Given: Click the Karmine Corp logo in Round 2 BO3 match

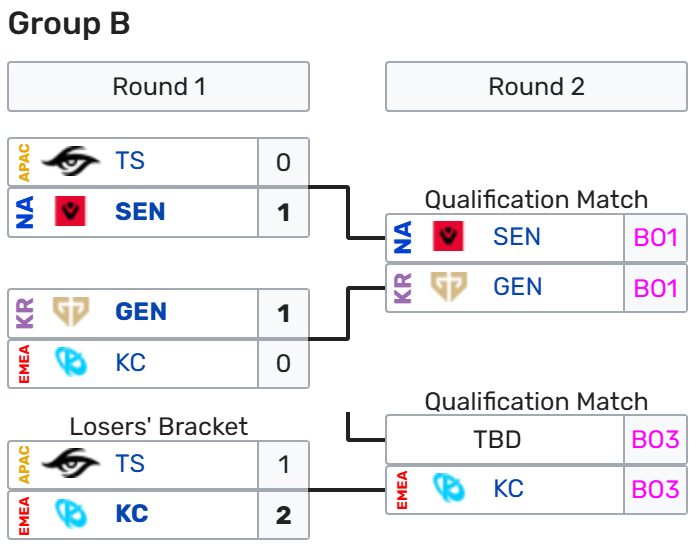Looking at the screenshot, I should [x=449, y=488].
